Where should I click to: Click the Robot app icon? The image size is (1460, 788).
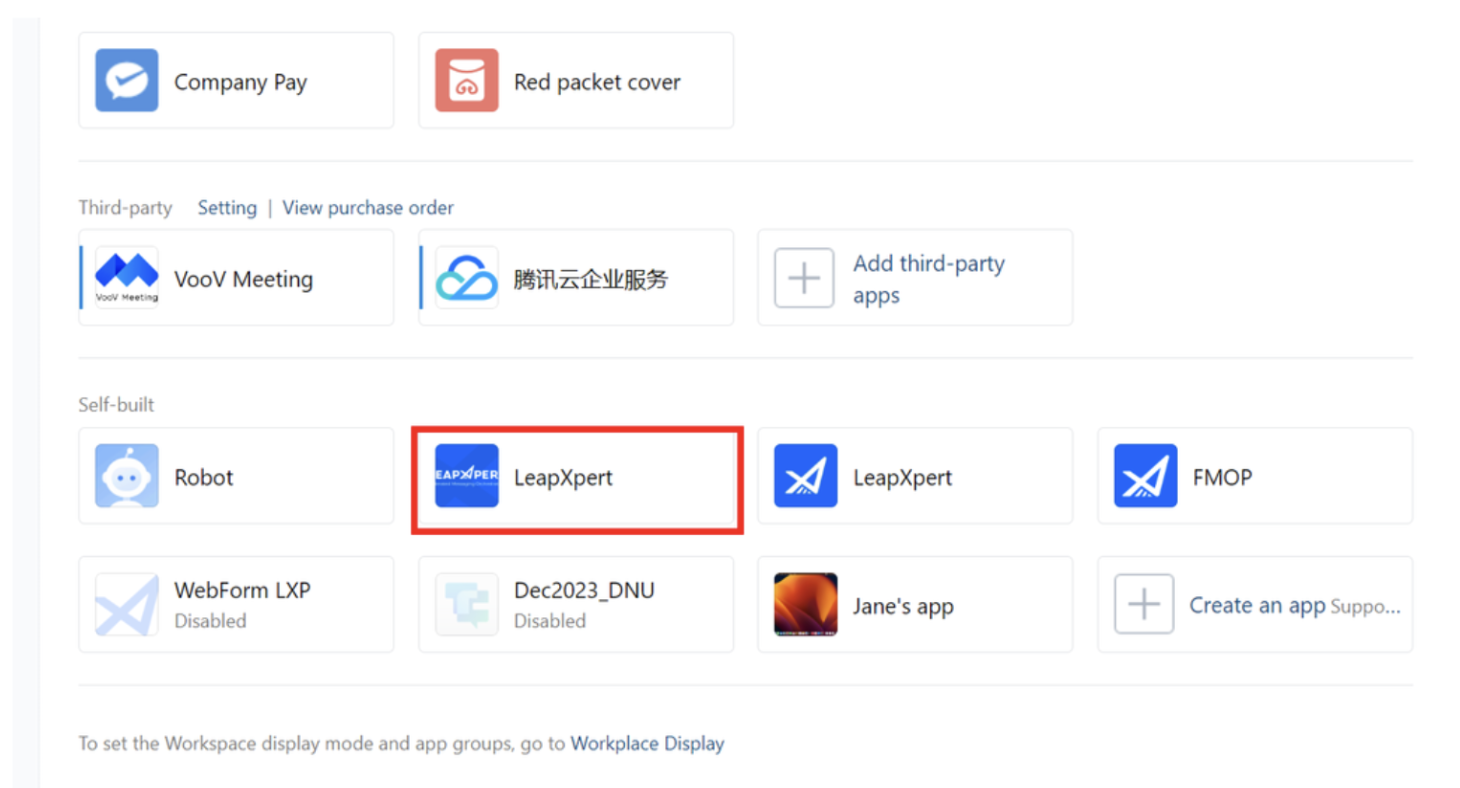click(127, 476)
